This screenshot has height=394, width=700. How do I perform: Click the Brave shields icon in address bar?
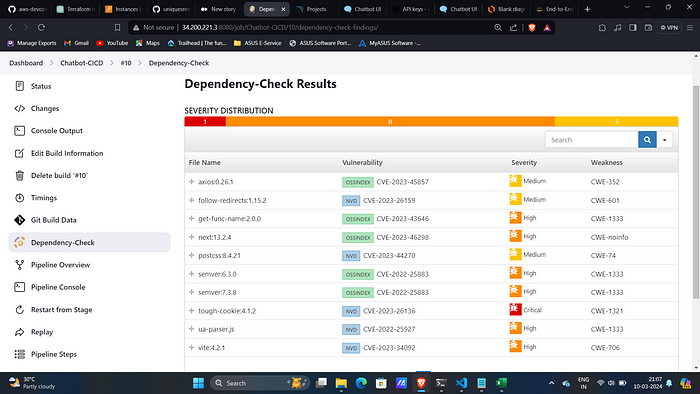pos(532,28)
